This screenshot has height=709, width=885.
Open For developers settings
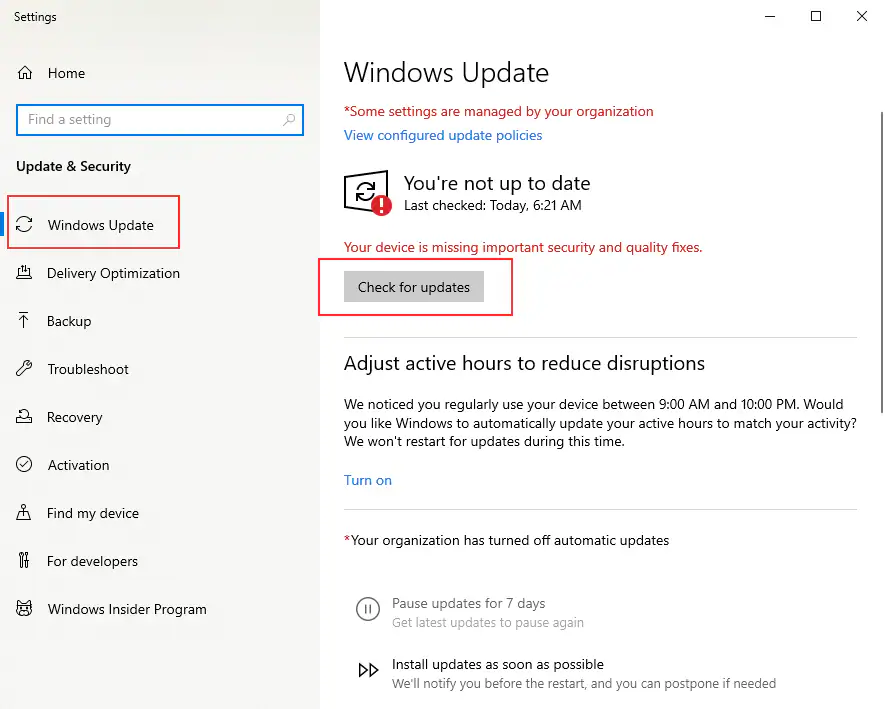coord(92,561)
